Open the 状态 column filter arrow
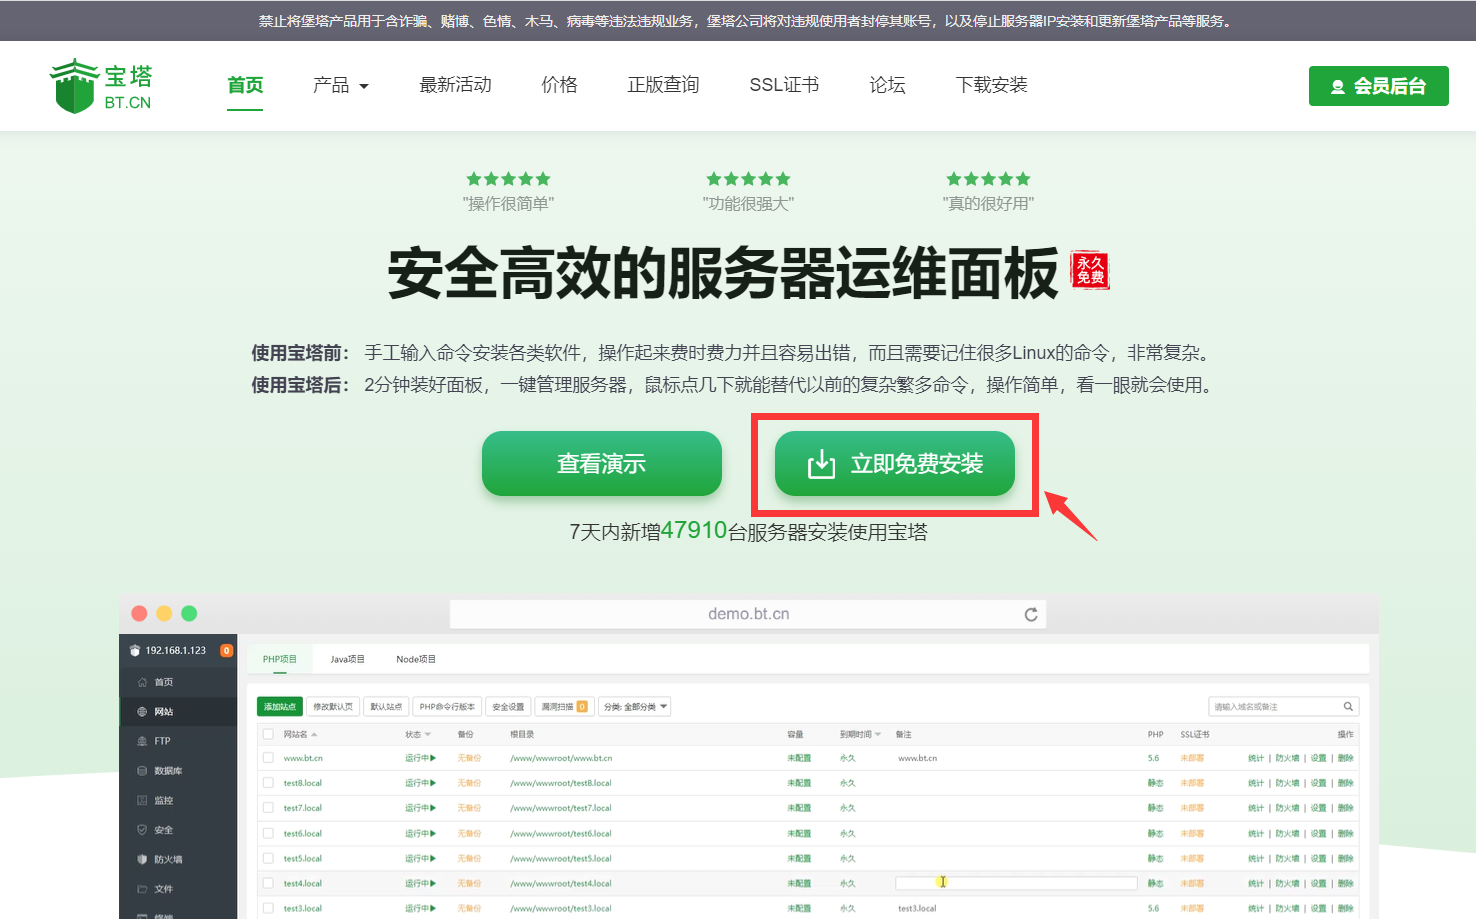 point(428,734)
